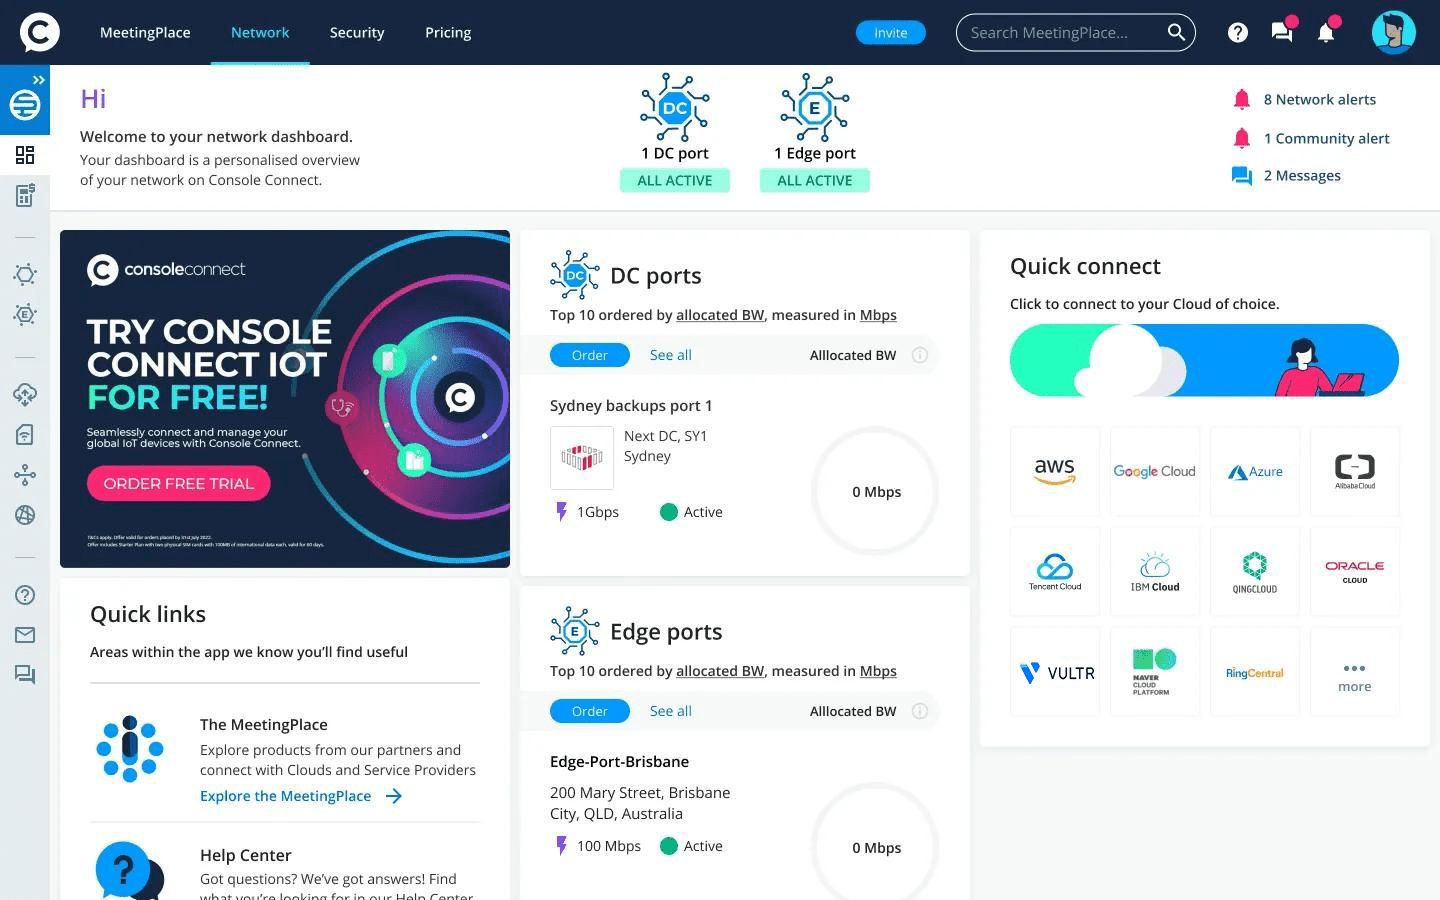Expand more cloud providers in Quick connect
Screen dimensions: 1440x900
pyautogui.click(x=1354, y=676)
